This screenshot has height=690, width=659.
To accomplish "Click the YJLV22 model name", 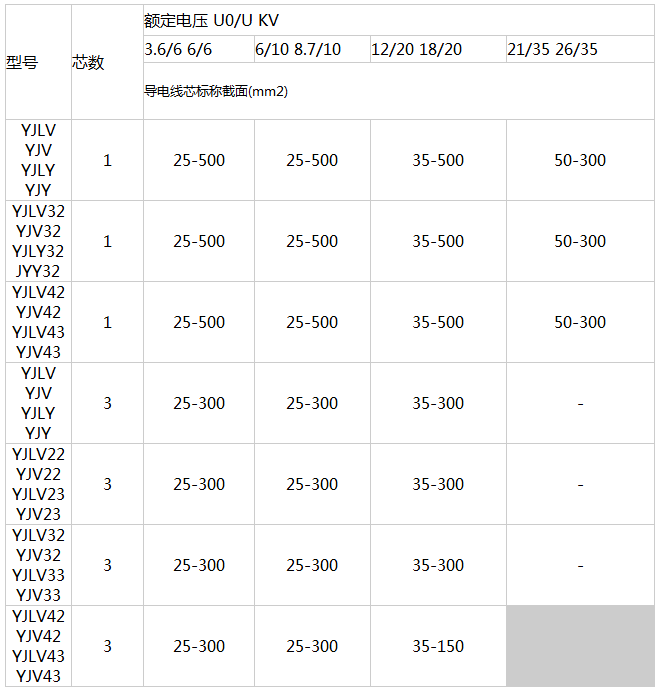I will [x=38, y=454].
